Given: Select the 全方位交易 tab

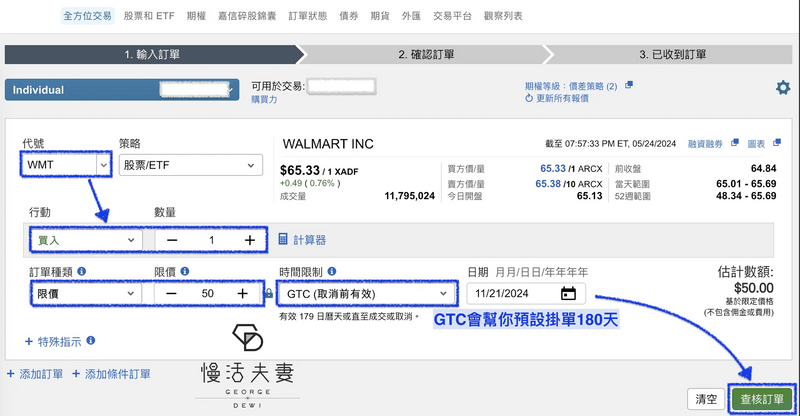Looking at the screenshot, I should pos(87,16).
